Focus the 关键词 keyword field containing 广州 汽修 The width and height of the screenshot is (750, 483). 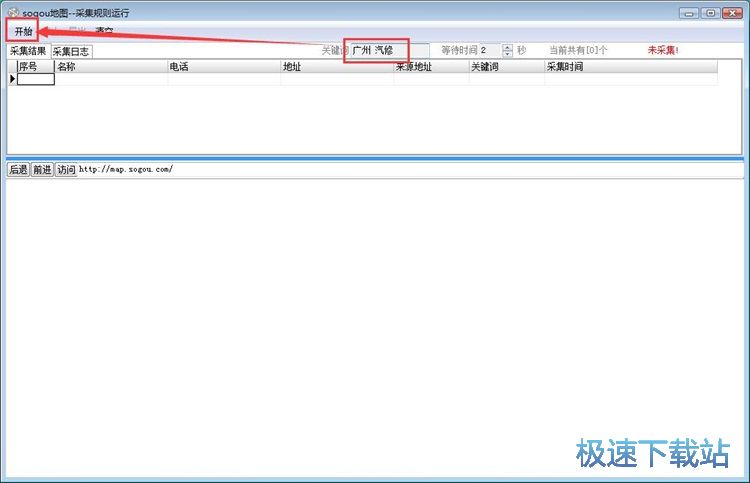coord(390,50)
